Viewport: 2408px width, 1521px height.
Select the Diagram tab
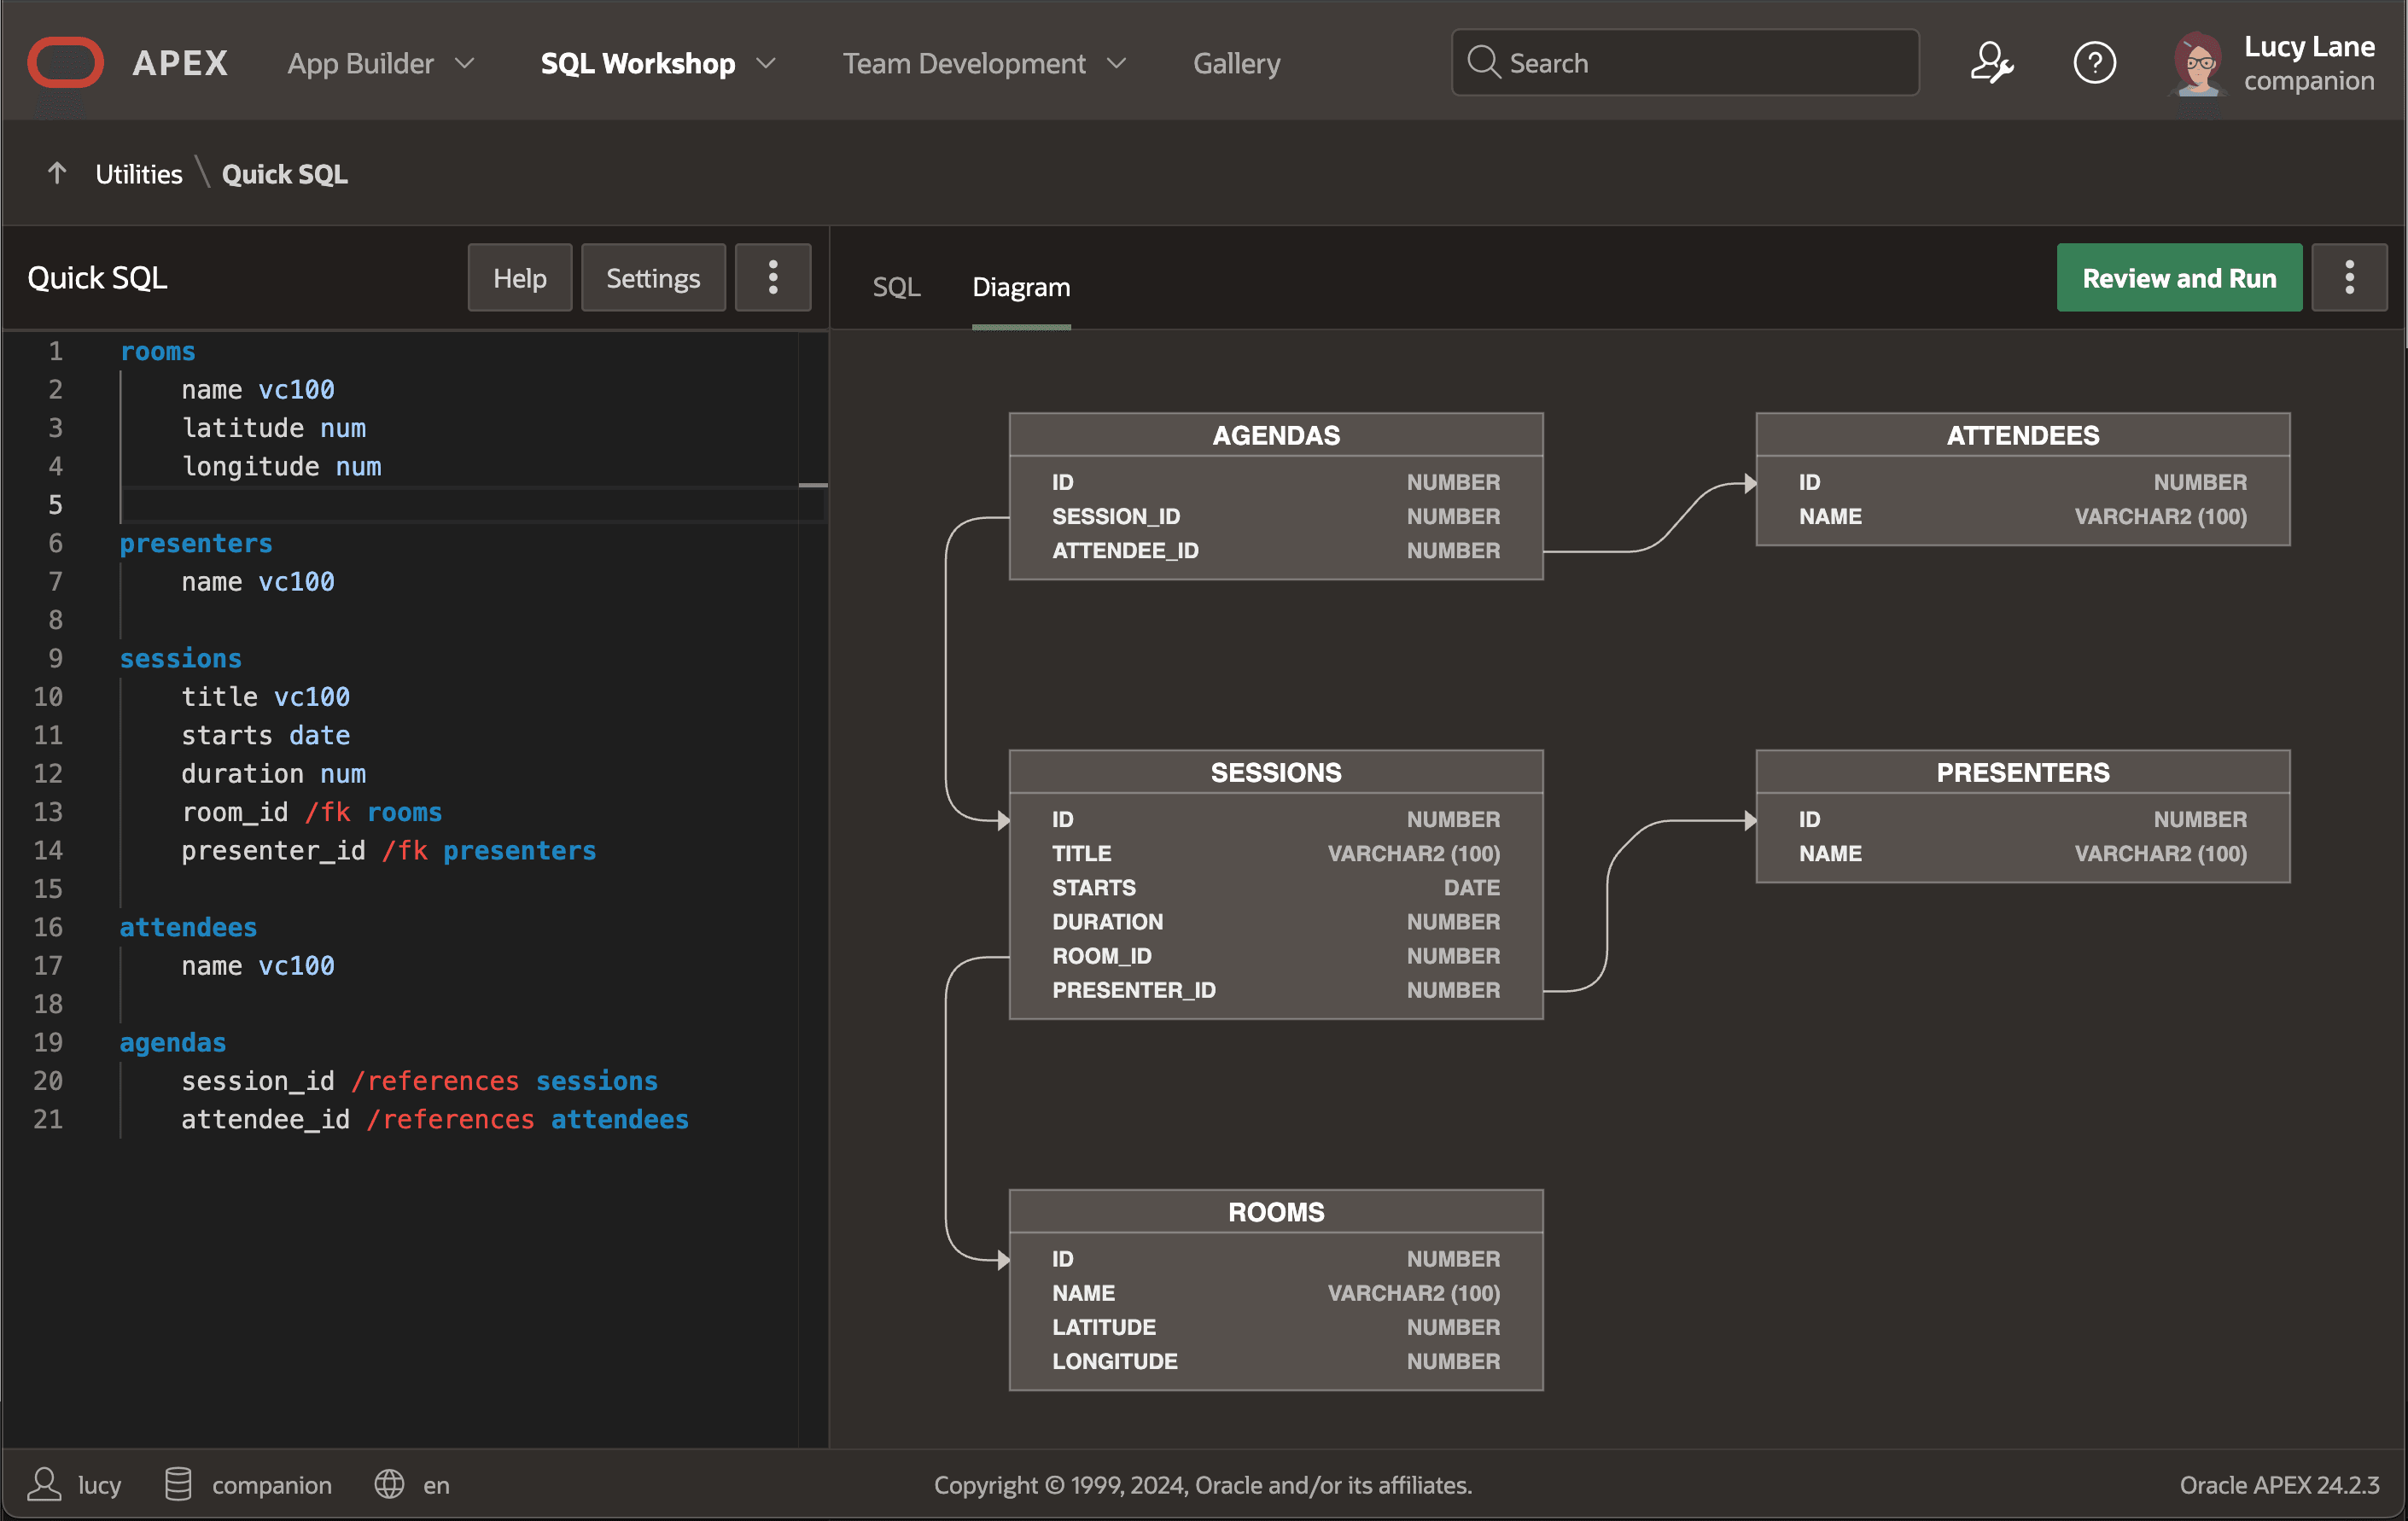click(1021, 287)
